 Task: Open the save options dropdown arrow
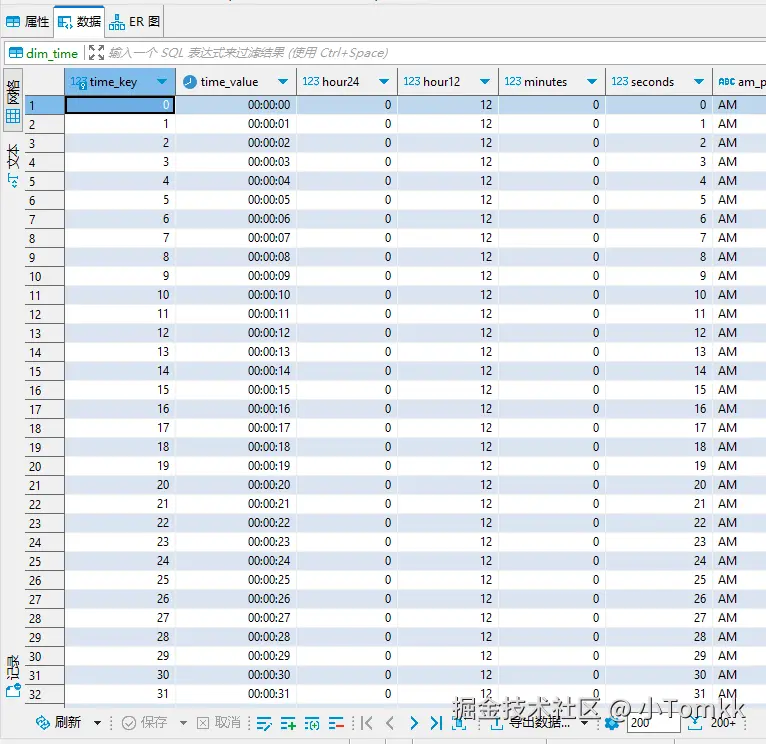183,723
